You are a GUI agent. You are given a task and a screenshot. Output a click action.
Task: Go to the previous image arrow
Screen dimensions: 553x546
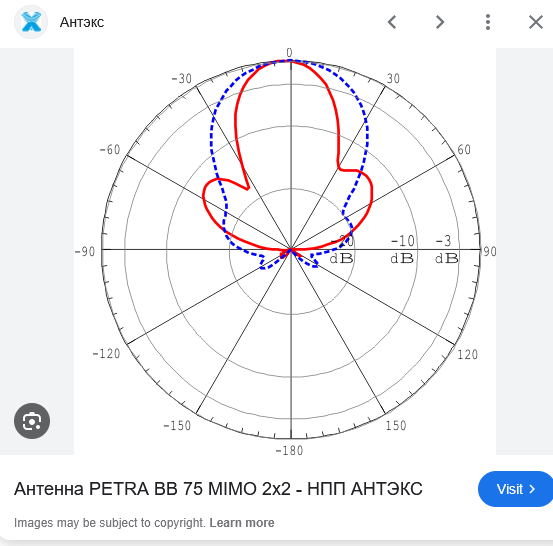[x=392, y=22]
